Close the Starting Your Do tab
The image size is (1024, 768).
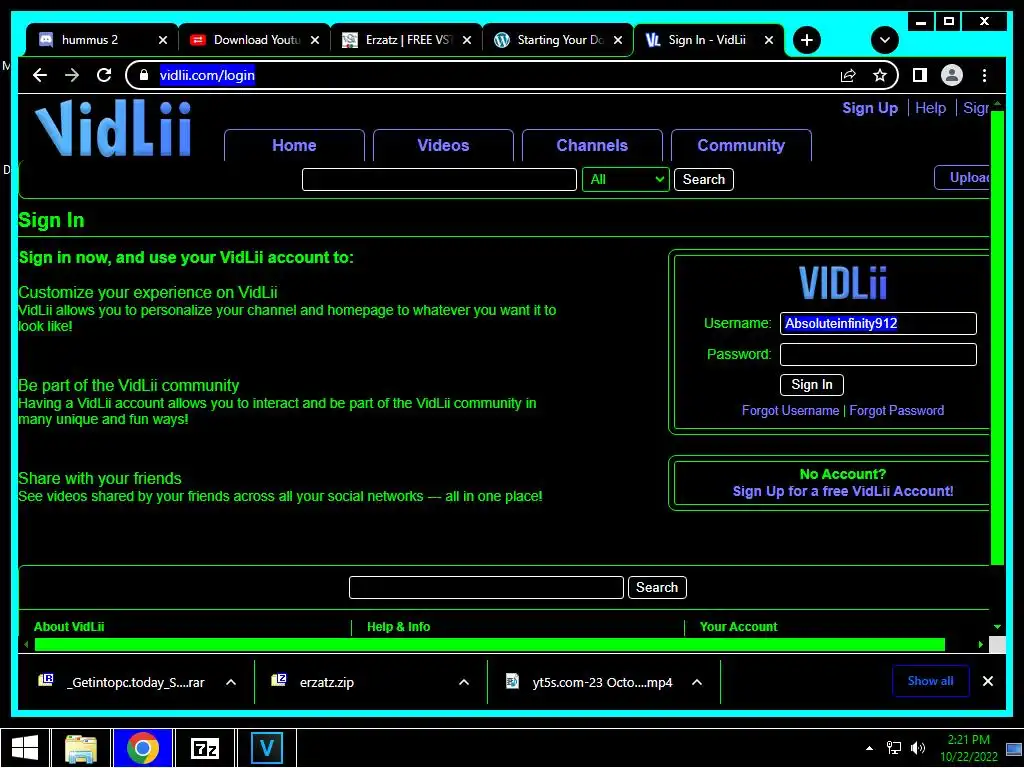(618, 40)
